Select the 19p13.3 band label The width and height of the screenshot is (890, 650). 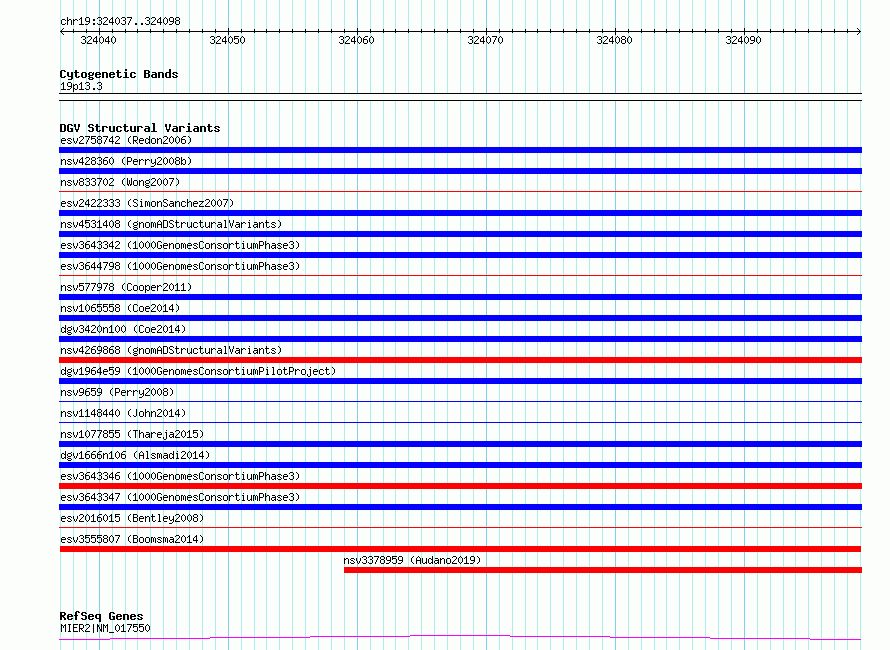81,86
